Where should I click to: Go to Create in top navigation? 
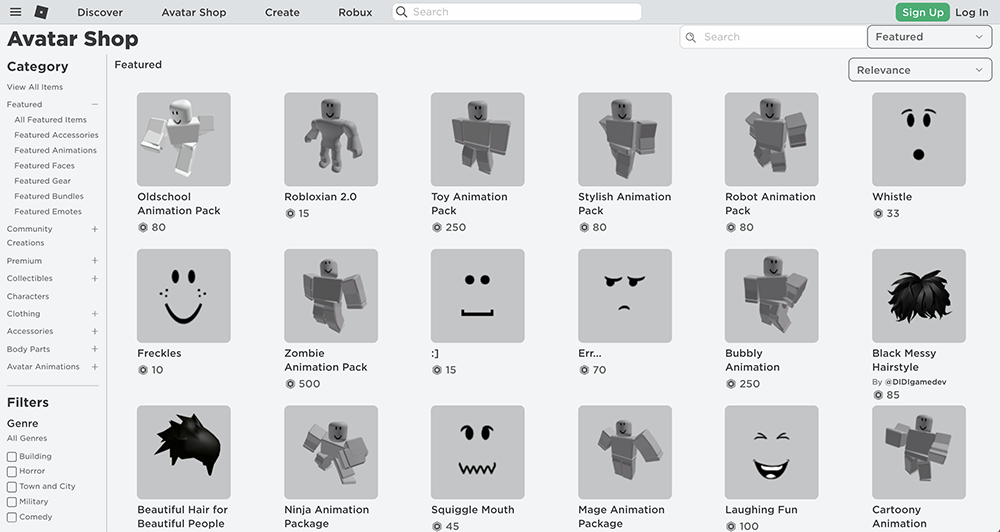coord(282,12)
